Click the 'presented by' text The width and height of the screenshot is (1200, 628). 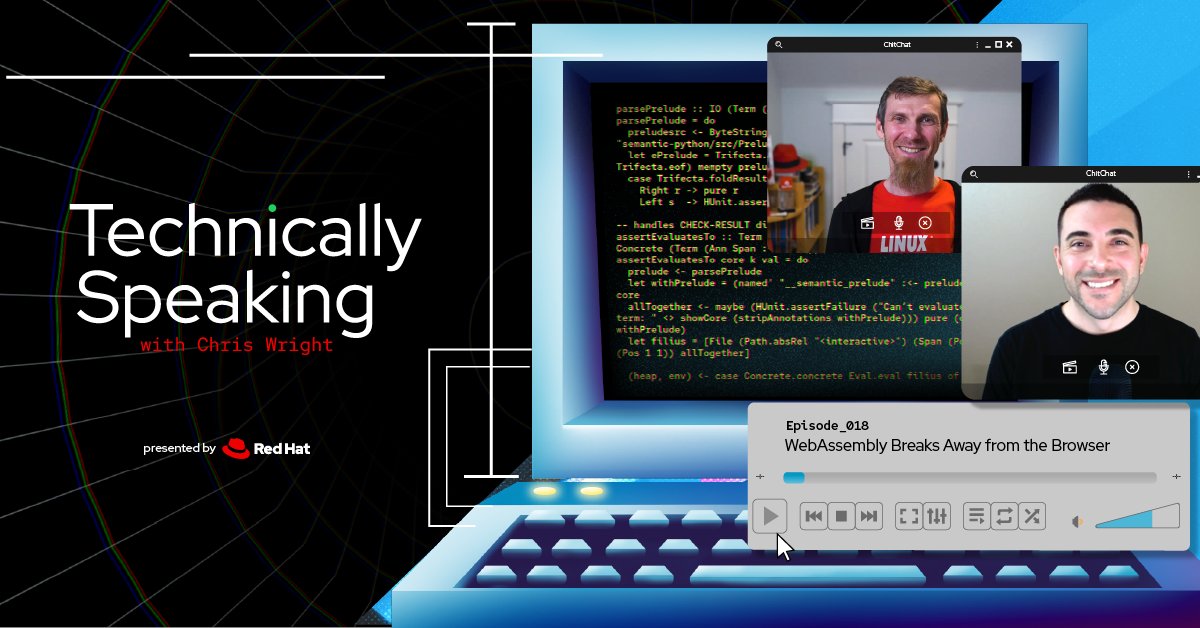coord(179,449)
